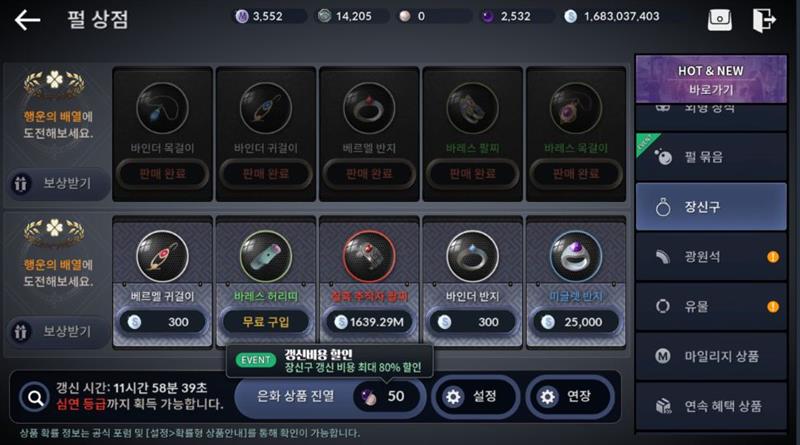Open the 펄 묶음 category tab
This screenshot has height=445, width=800.
pos(711,157)
